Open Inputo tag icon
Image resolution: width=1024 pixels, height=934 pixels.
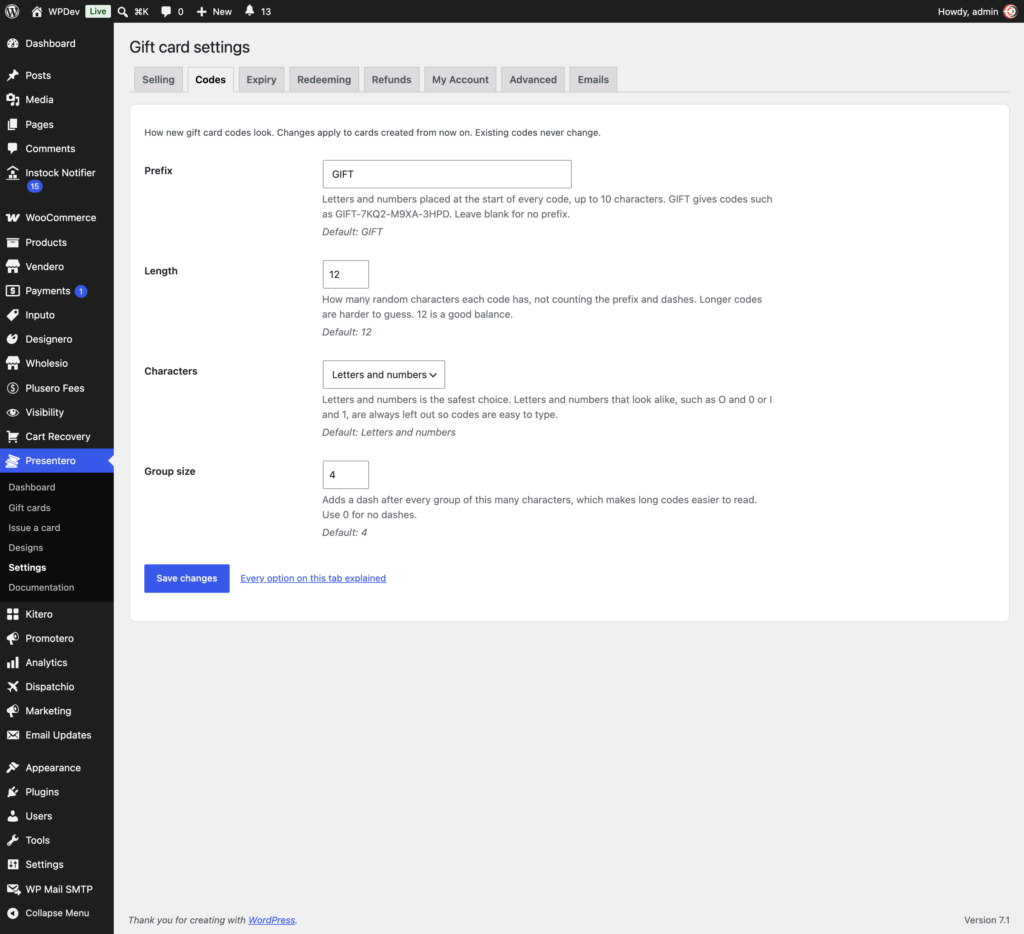pos(12,315)
